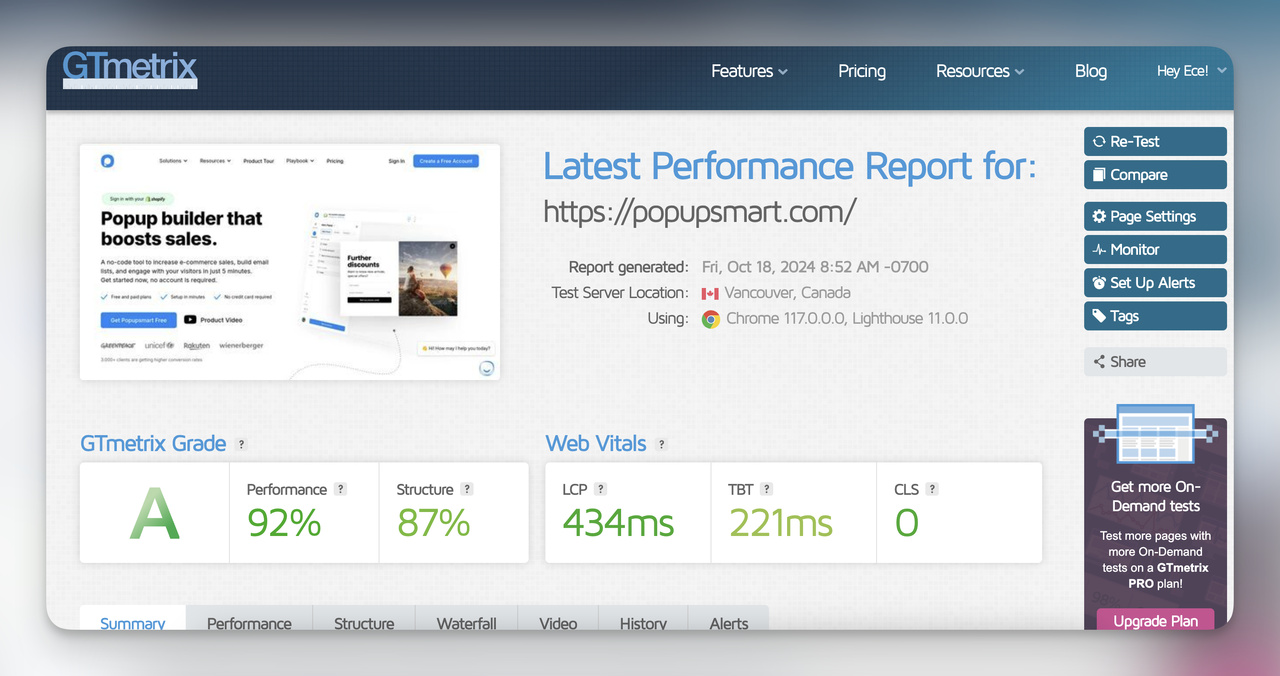This screenshot has width=1280, height=676.
Task: Click Chrome 117.0.0.0, Lighthouse 11.0.0 text
Action: [847, 319]
